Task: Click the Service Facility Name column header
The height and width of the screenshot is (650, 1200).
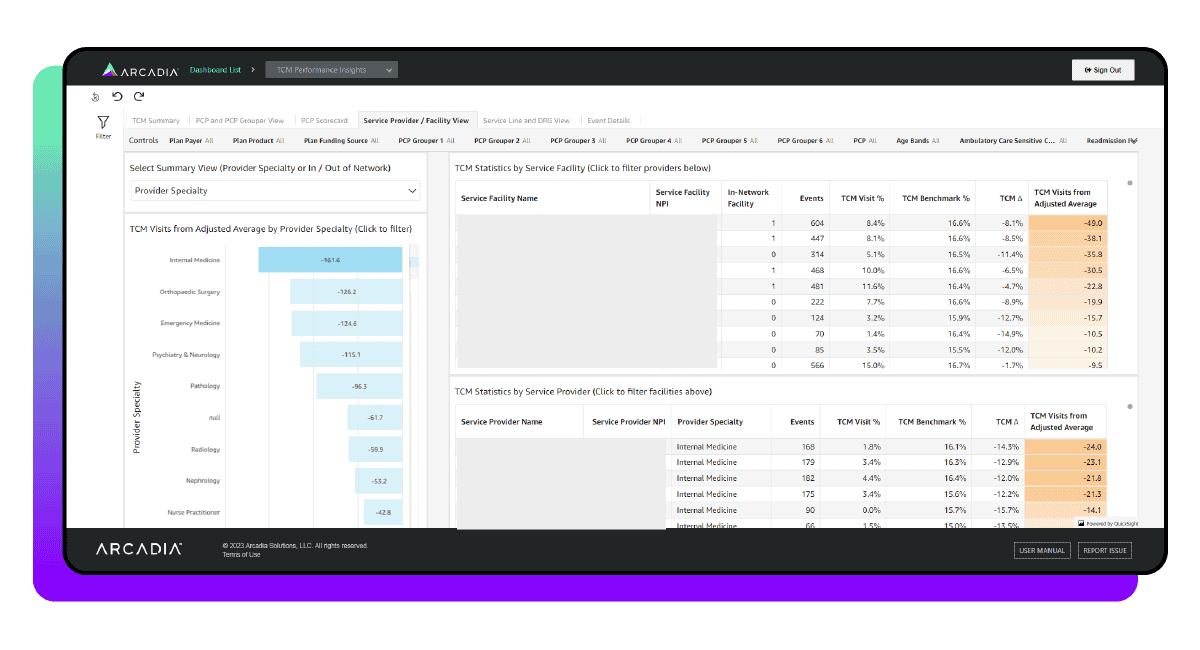Action: 499,198
